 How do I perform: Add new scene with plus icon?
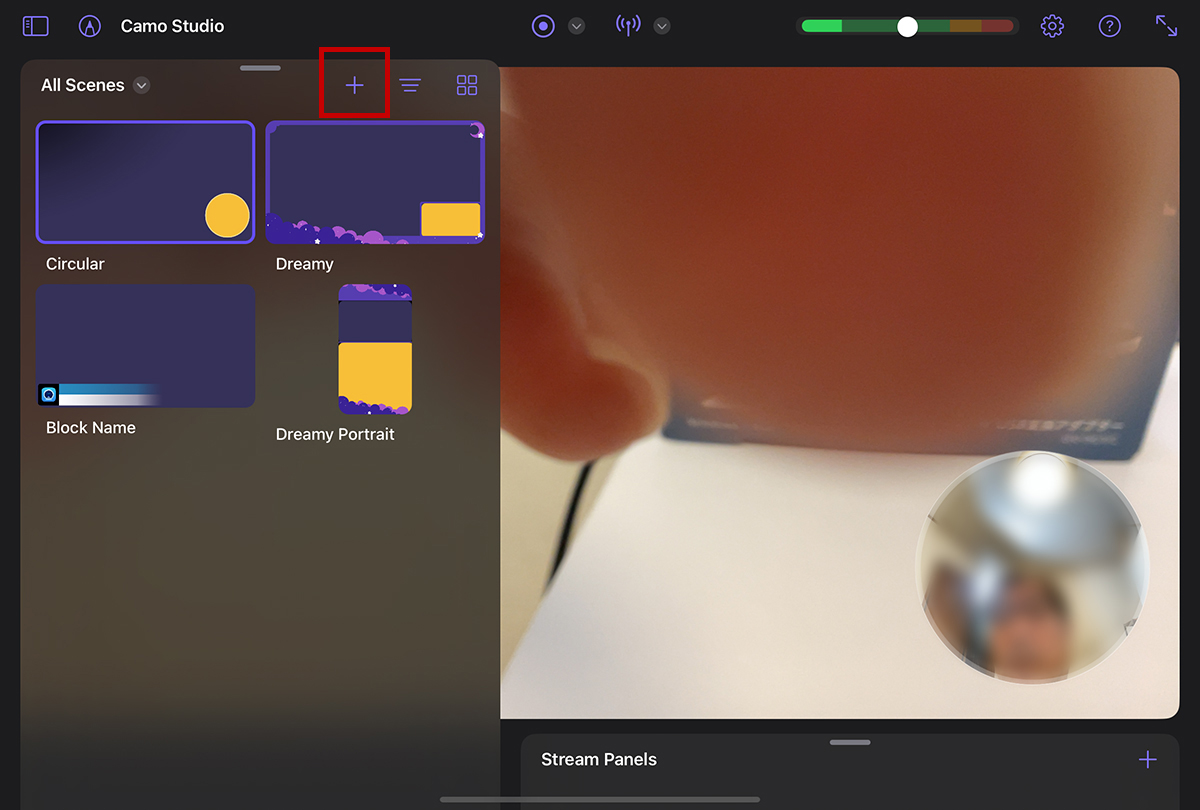[354, 85]
